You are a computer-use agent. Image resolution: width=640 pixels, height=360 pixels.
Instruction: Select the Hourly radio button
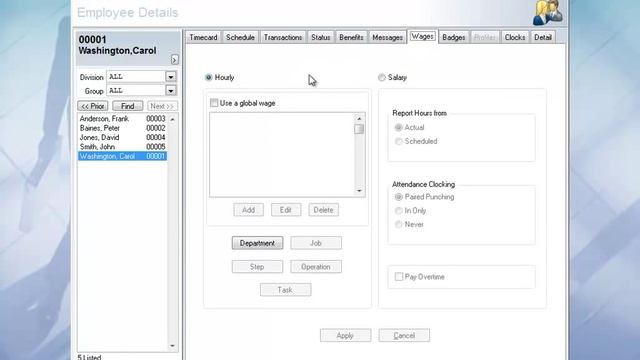[x=209, y=77]
